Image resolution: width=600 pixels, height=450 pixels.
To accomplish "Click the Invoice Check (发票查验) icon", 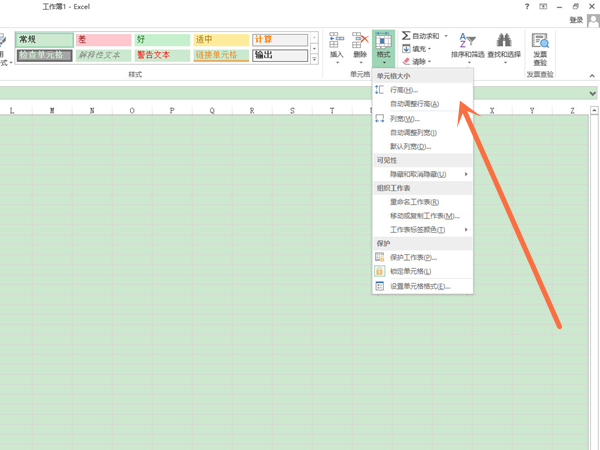I will click(540, 47).
